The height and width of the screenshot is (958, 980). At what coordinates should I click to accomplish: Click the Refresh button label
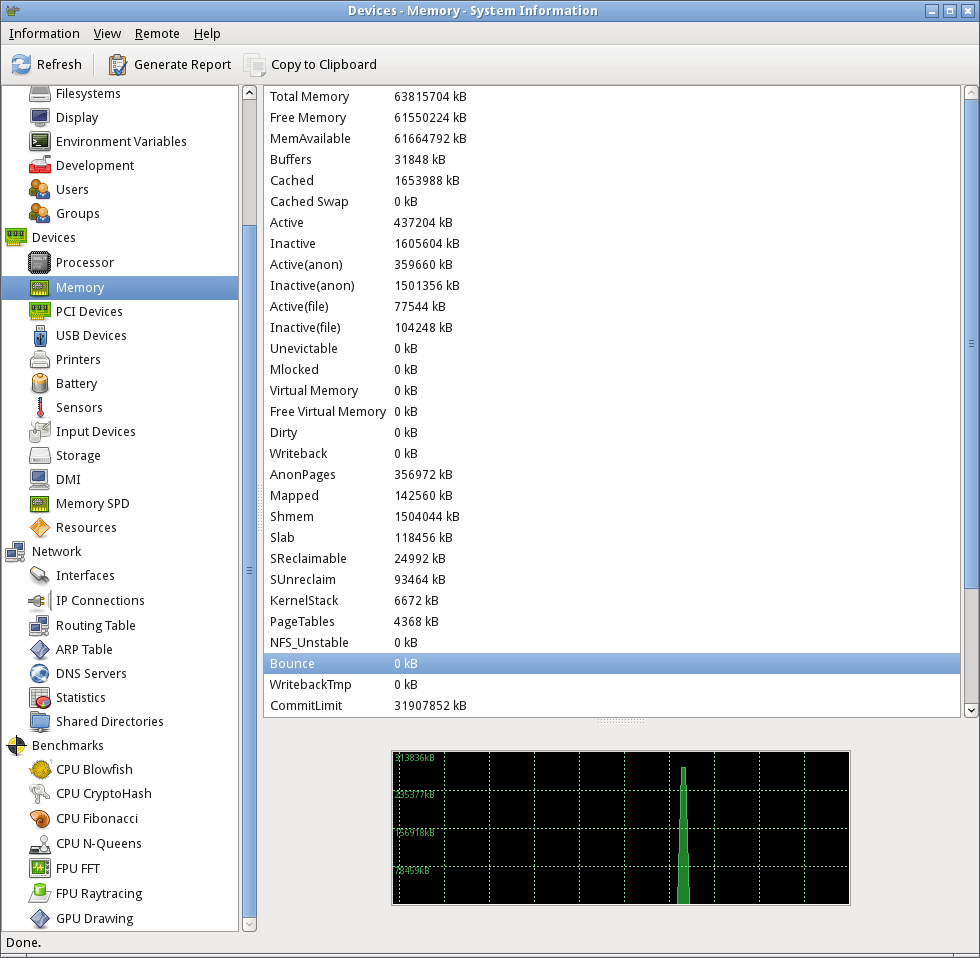click(59, 64)
